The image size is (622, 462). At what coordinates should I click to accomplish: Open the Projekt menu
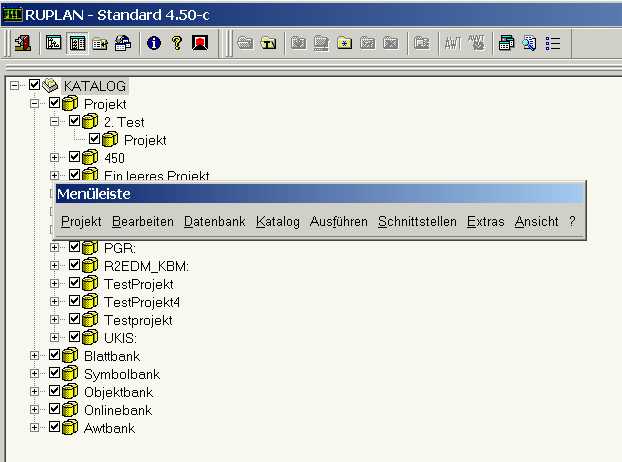click(x=81, y=221)
